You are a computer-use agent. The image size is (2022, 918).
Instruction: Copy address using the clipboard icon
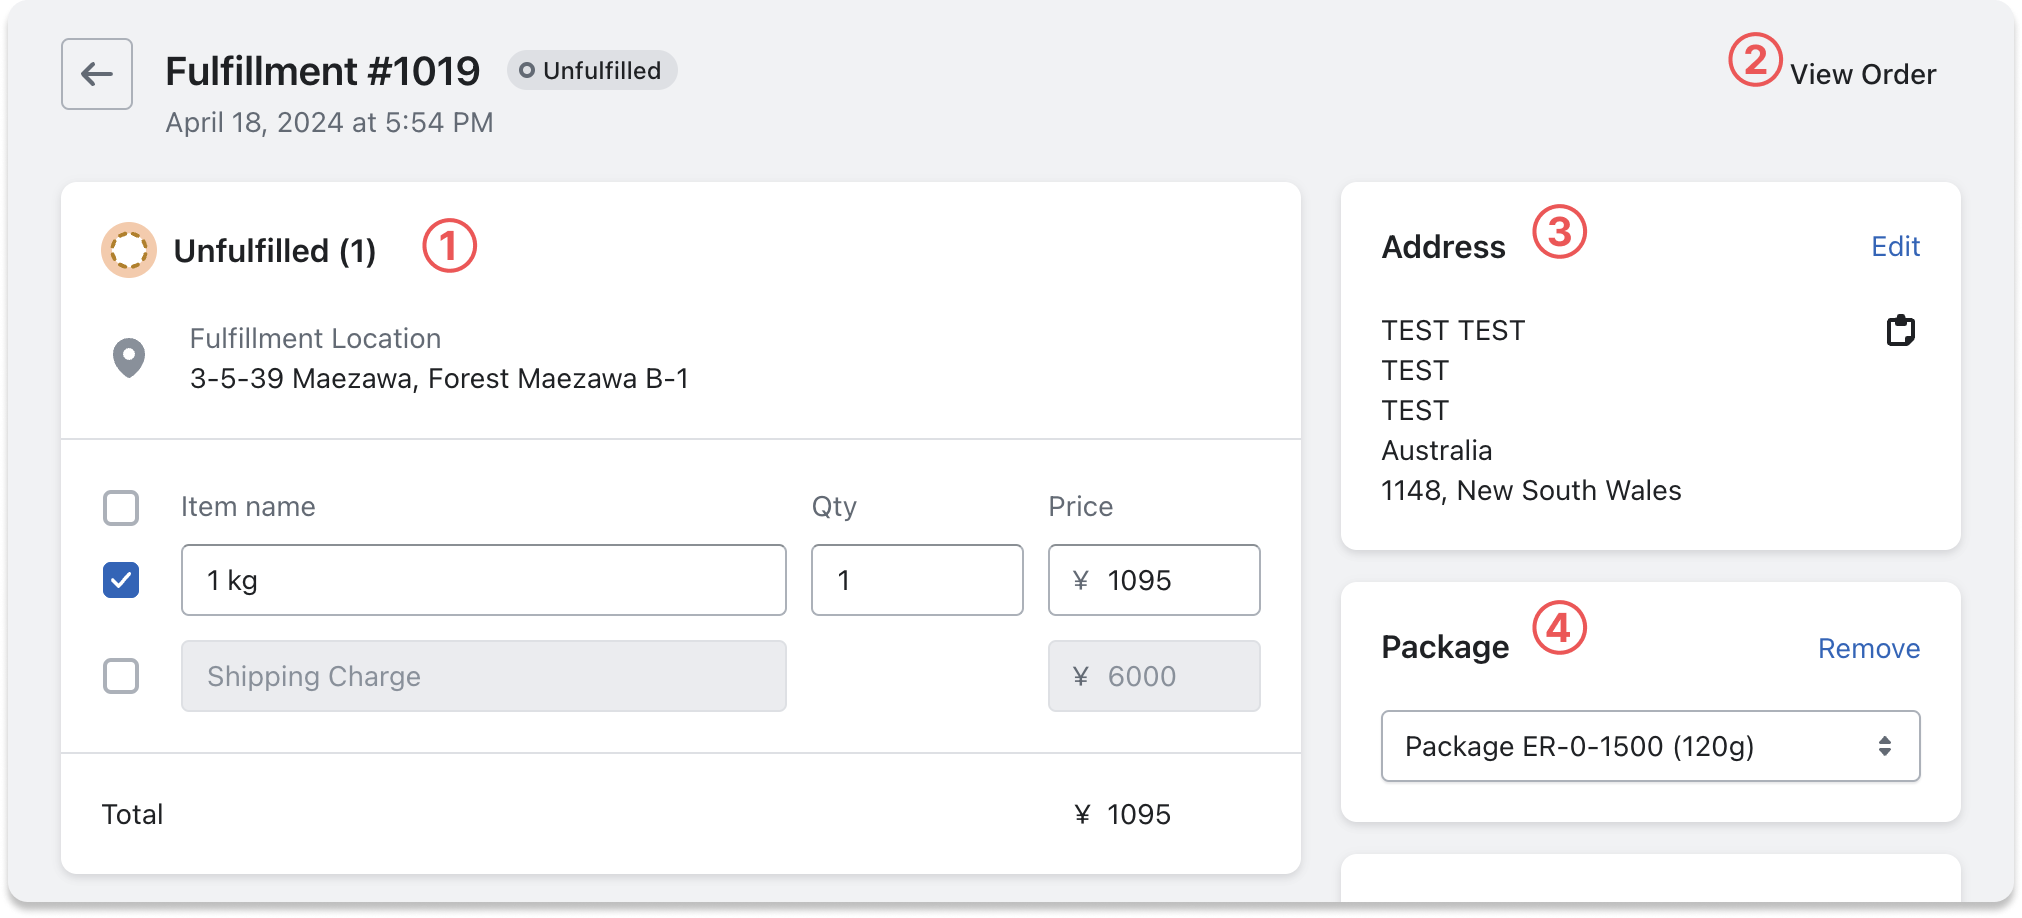[x=1900, y=330]
